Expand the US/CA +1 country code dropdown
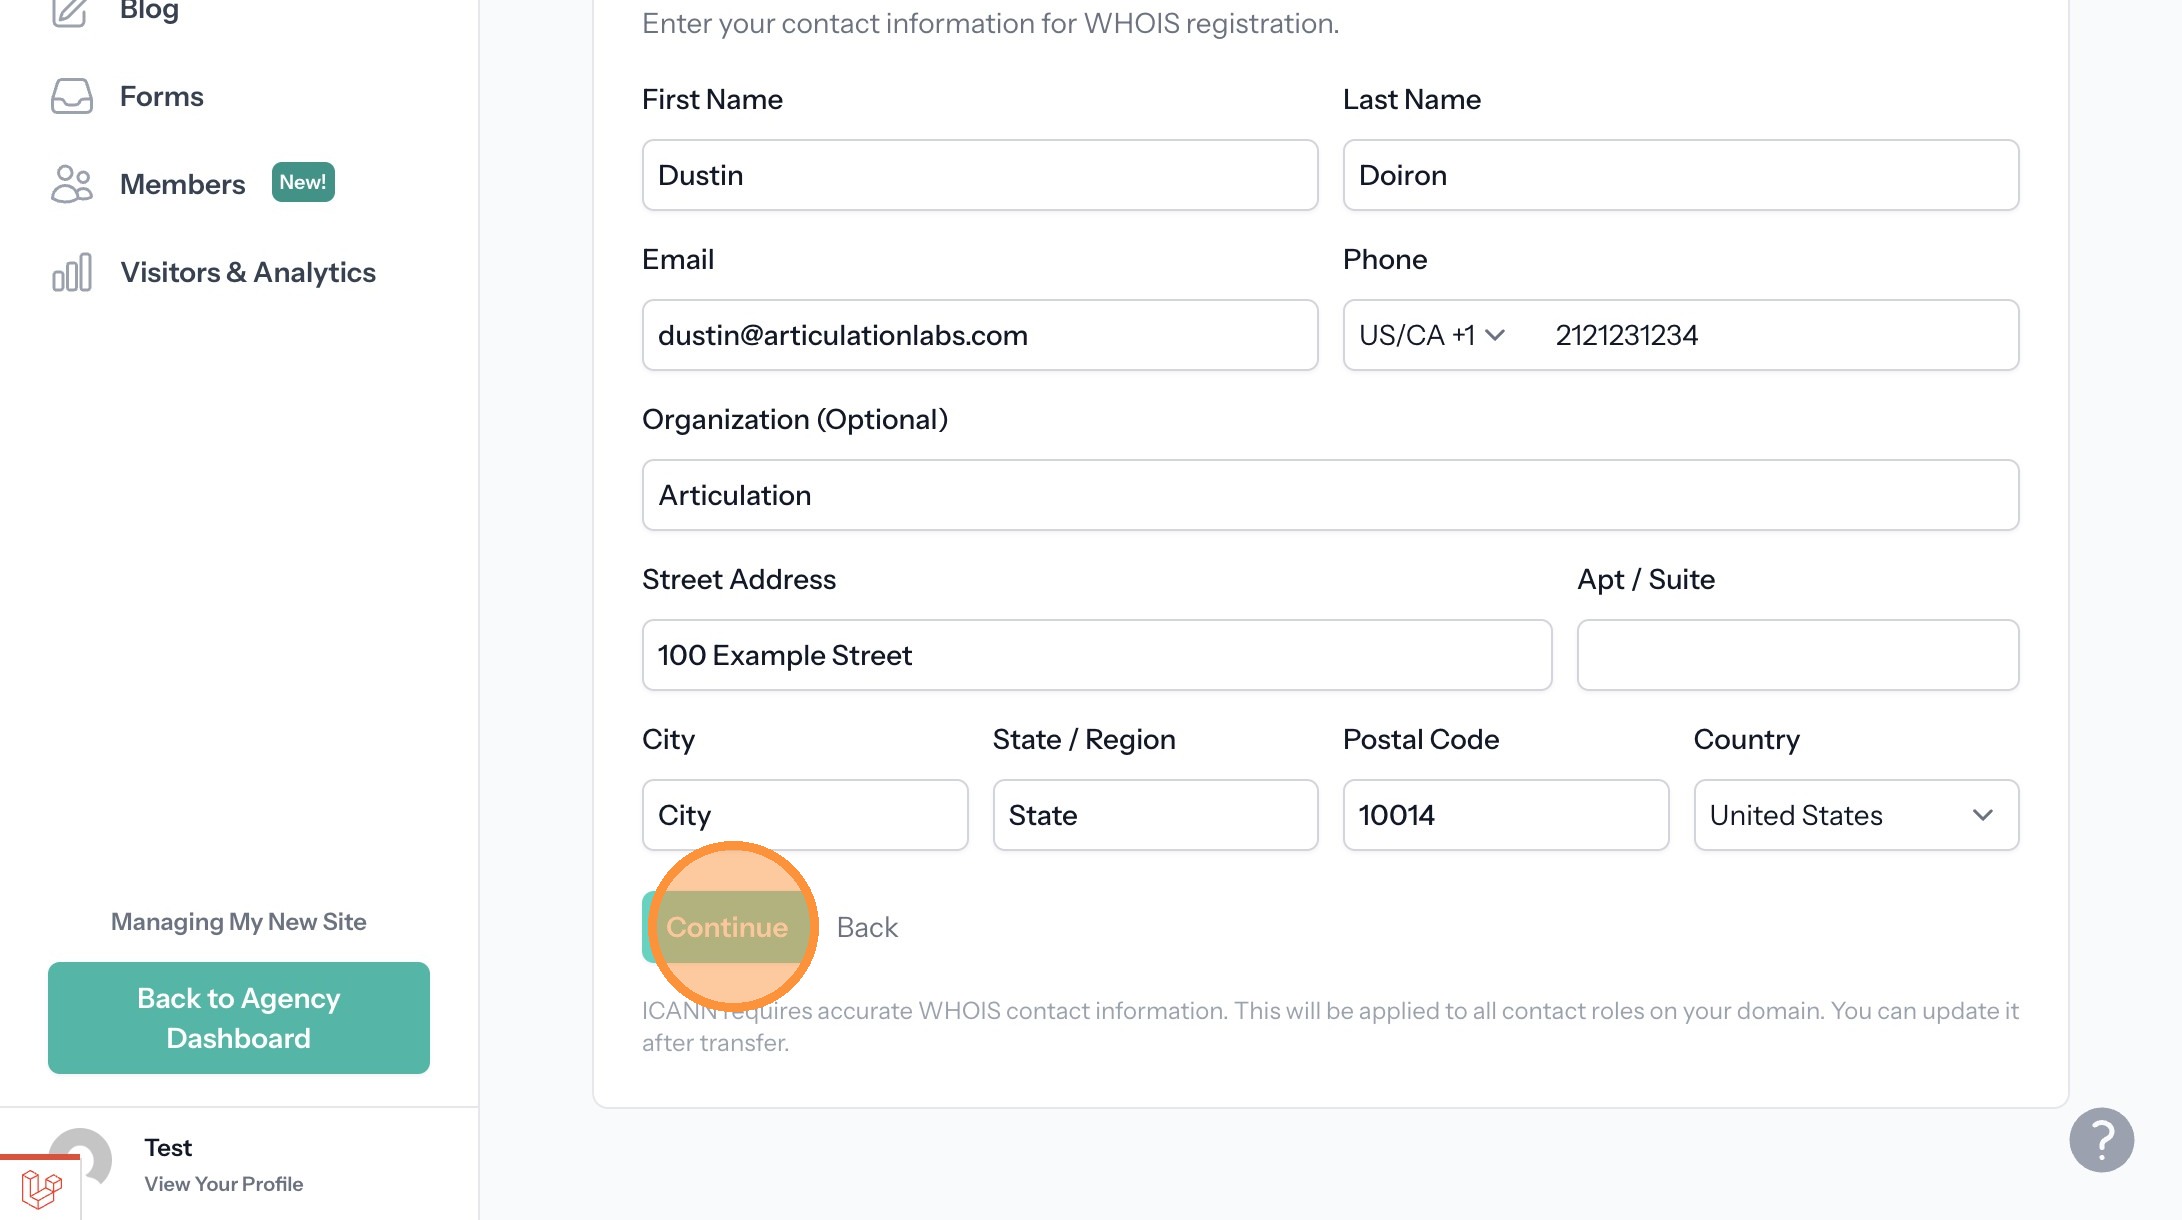The width and height of the screenshot is (2182, 1220). pos(1432,335)
